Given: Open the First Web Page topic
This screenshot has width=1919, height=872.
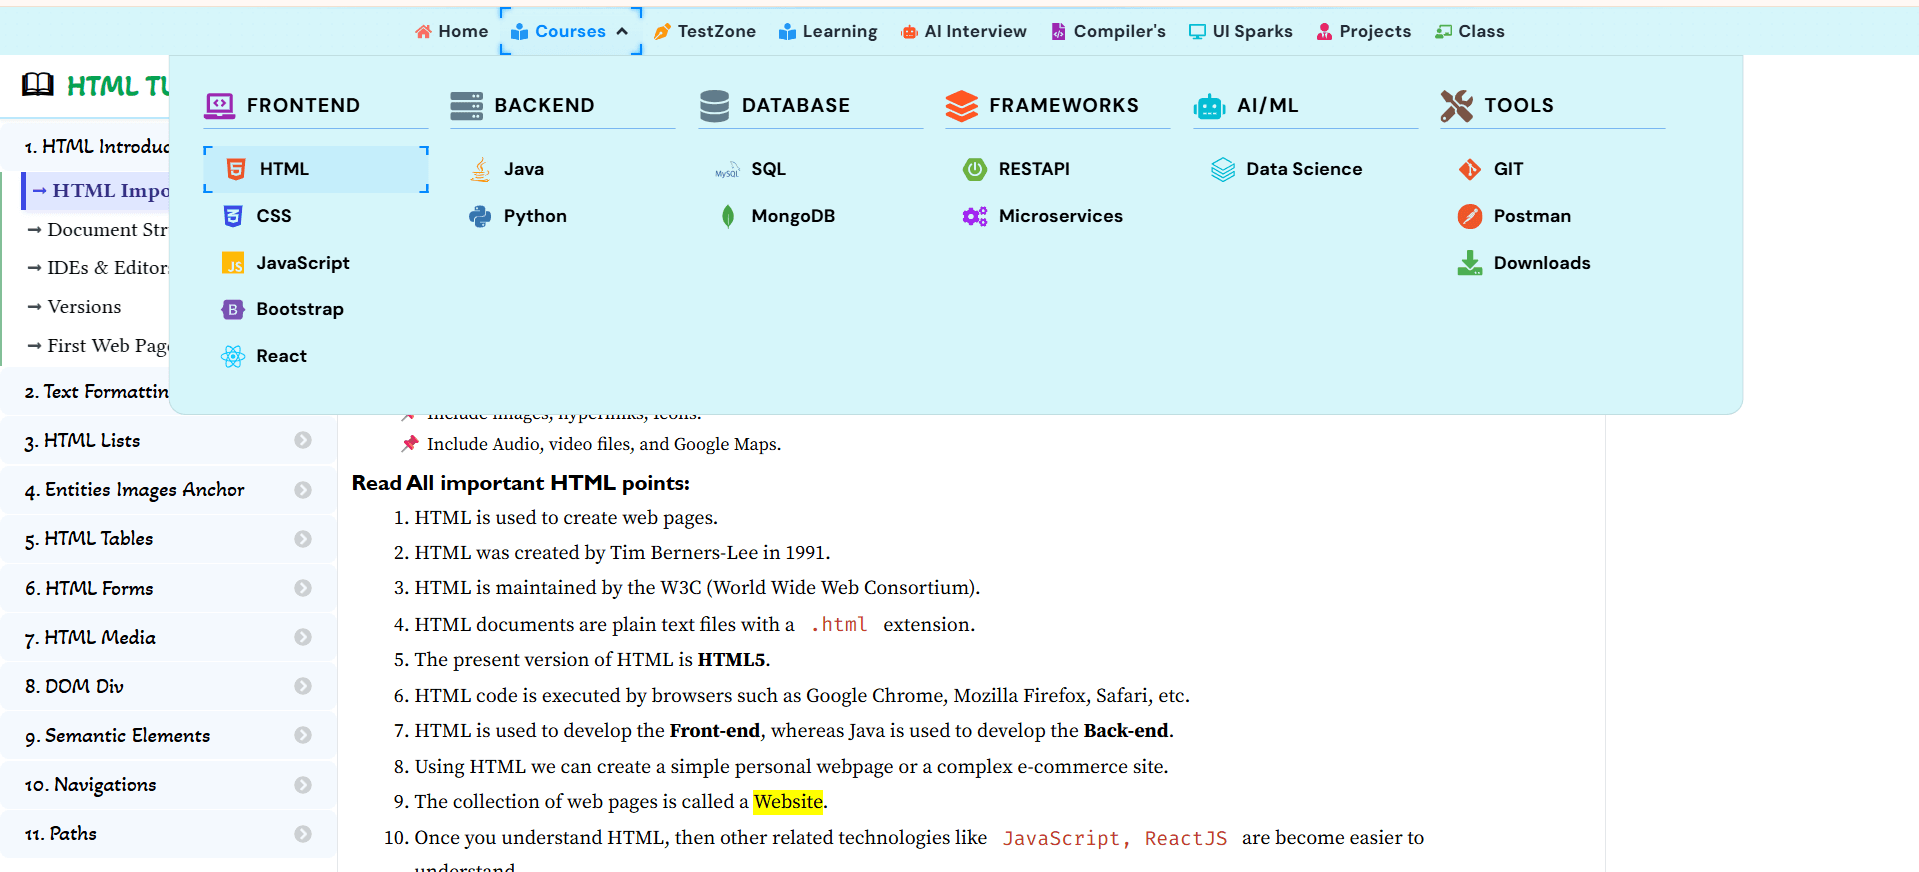Looking at the screenshot, I should (108, 346).
